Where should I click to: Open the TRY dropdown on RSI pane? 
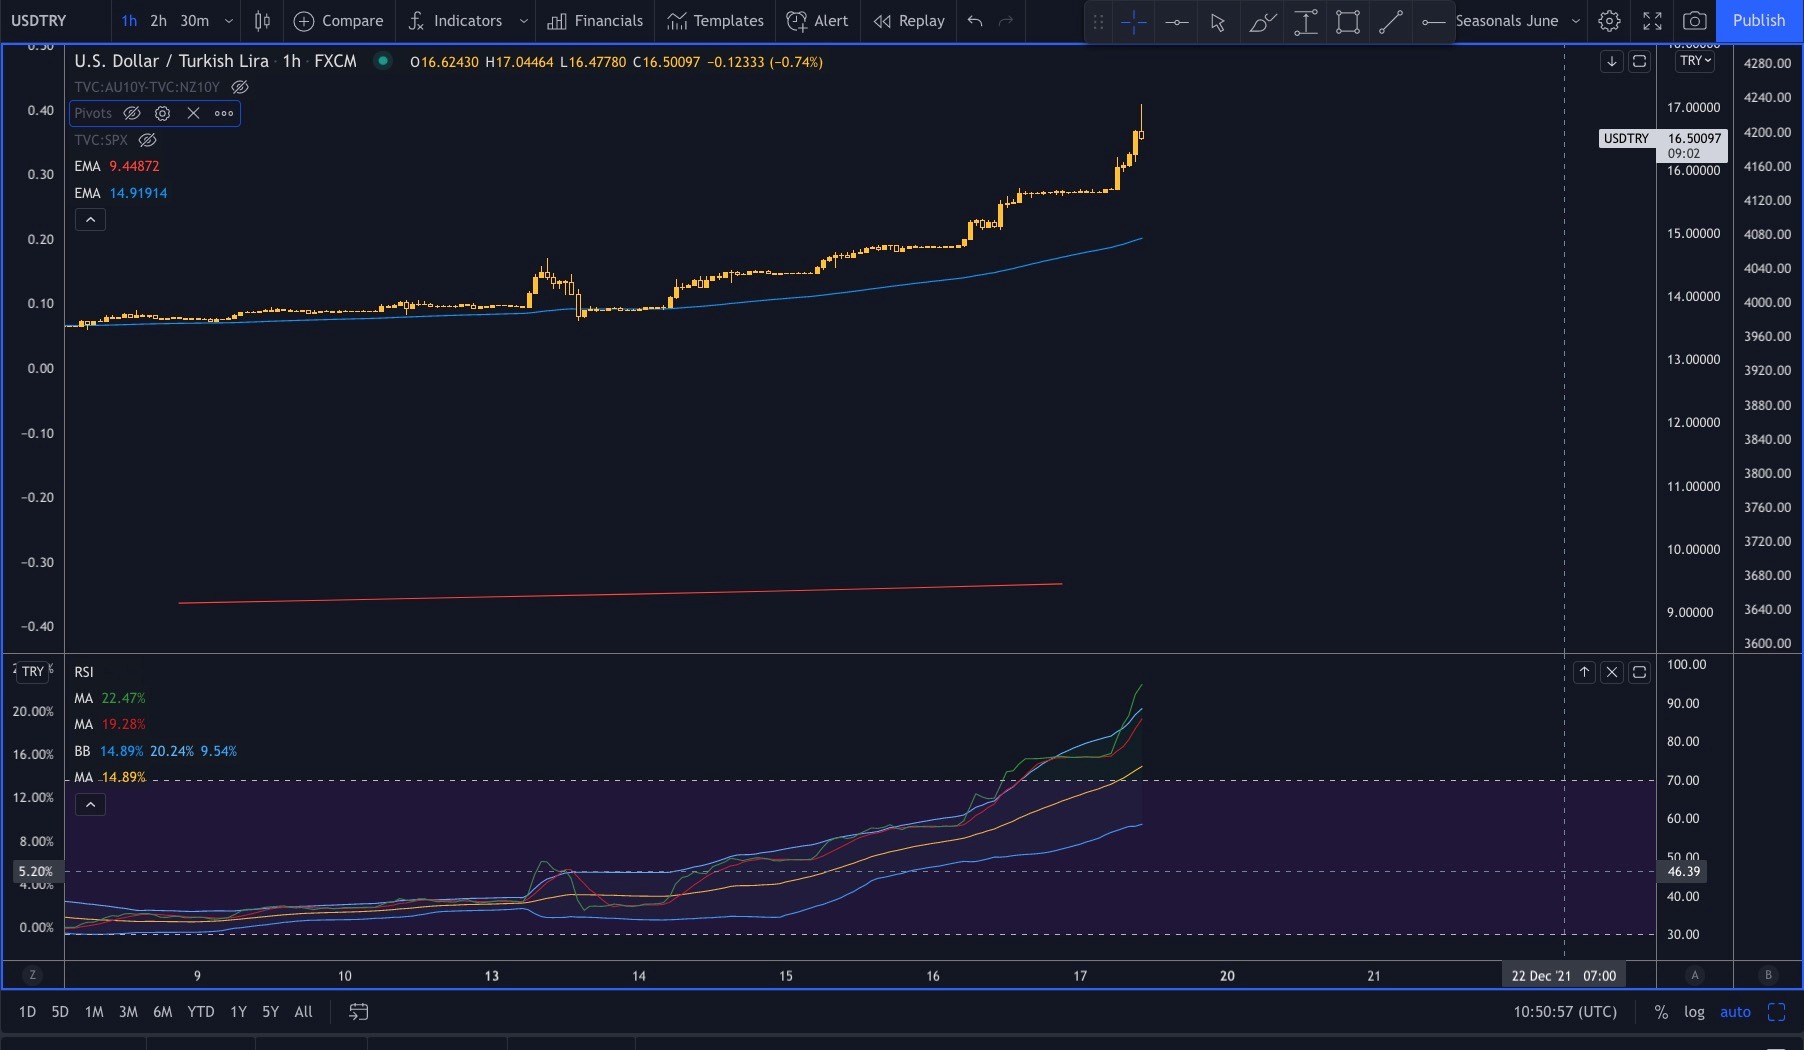point(33,672)
